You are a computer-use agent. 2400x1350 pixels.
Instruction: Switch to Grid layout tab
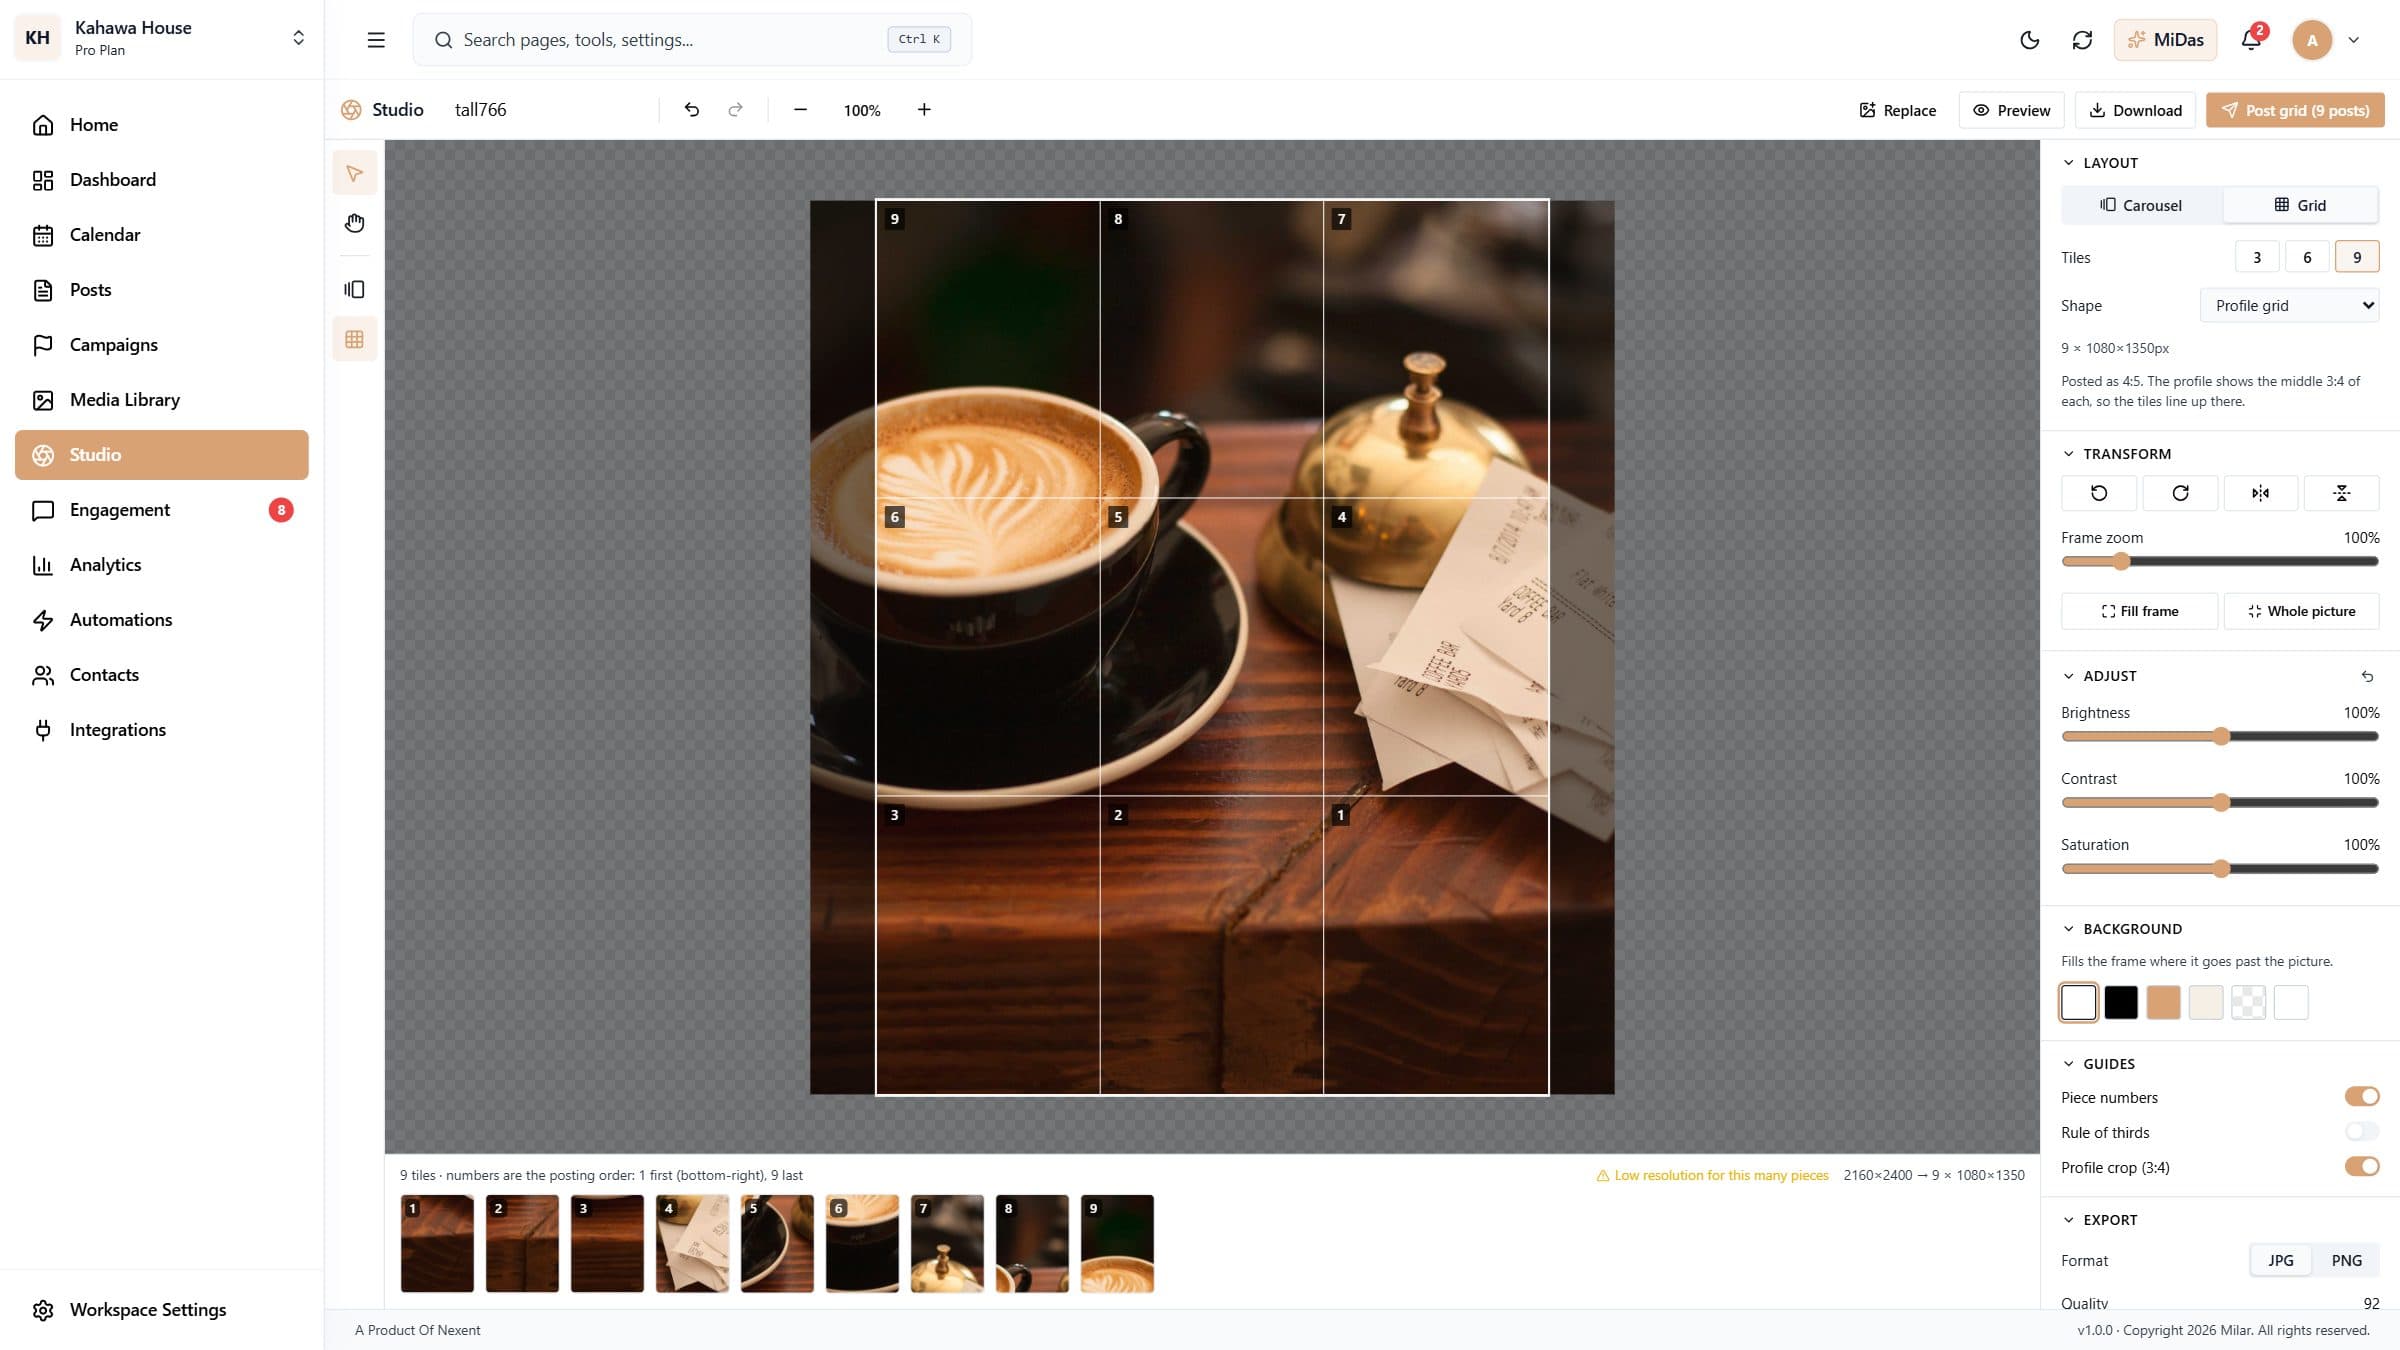[2300, 205]
